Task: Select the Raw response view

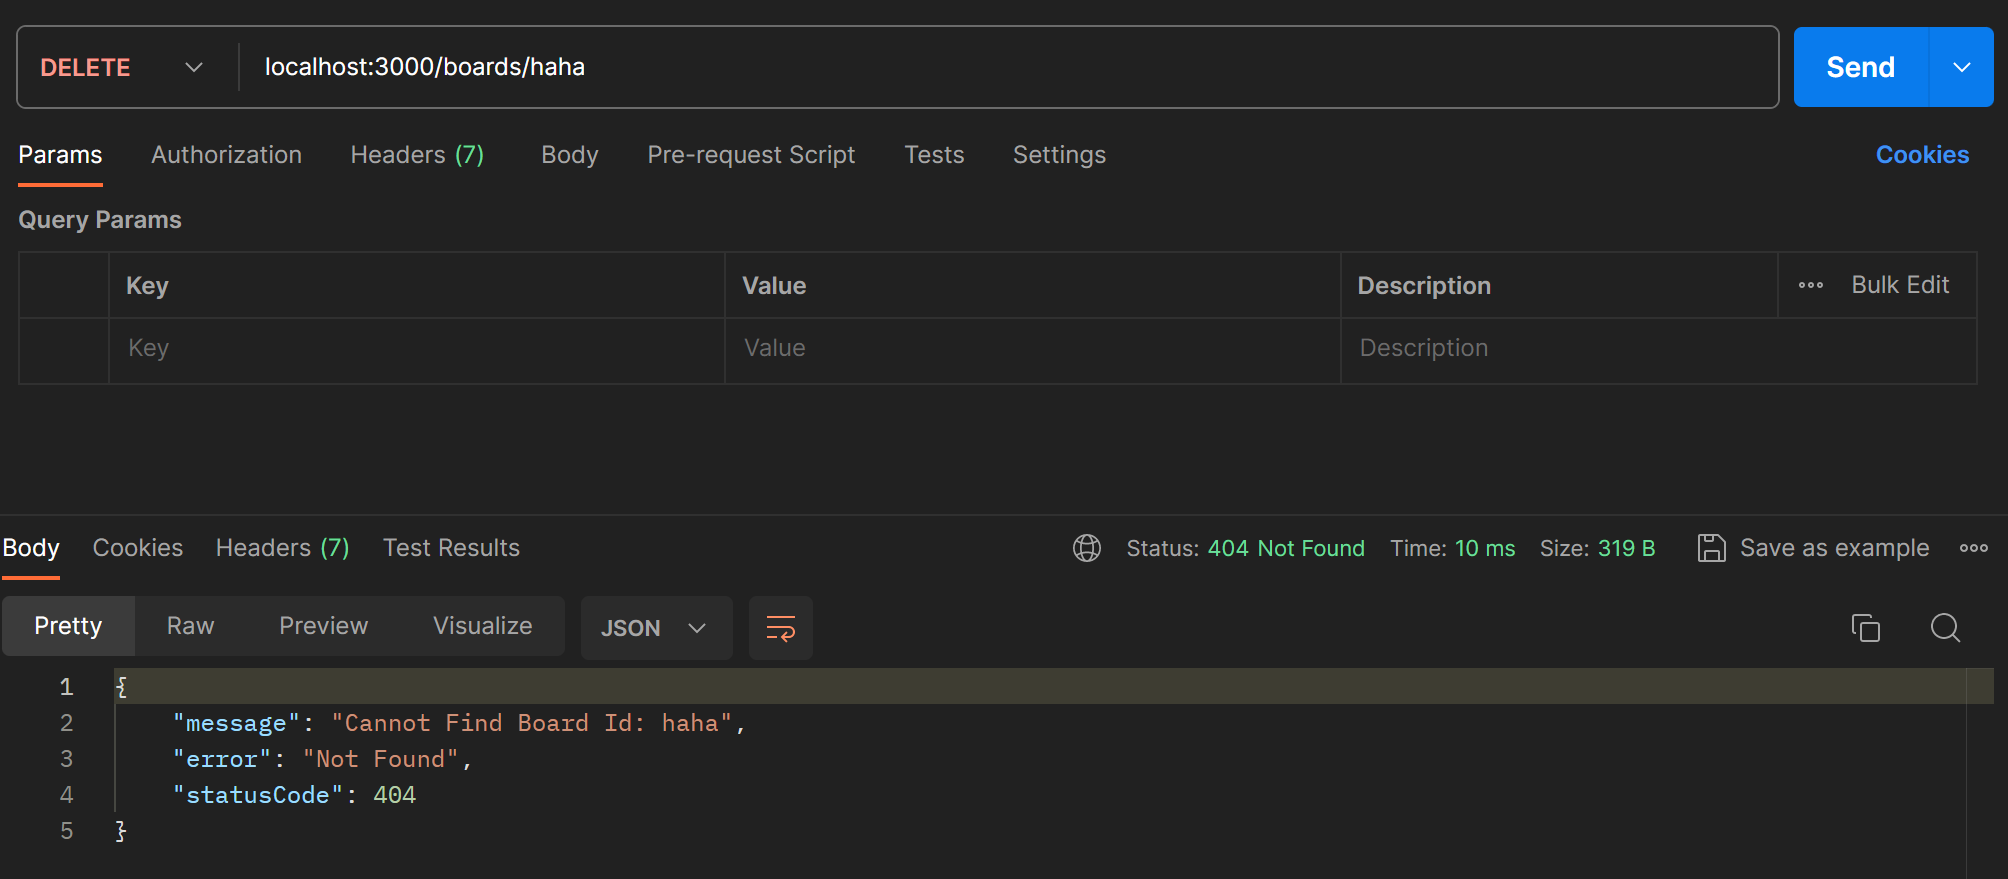Action: 190,626
